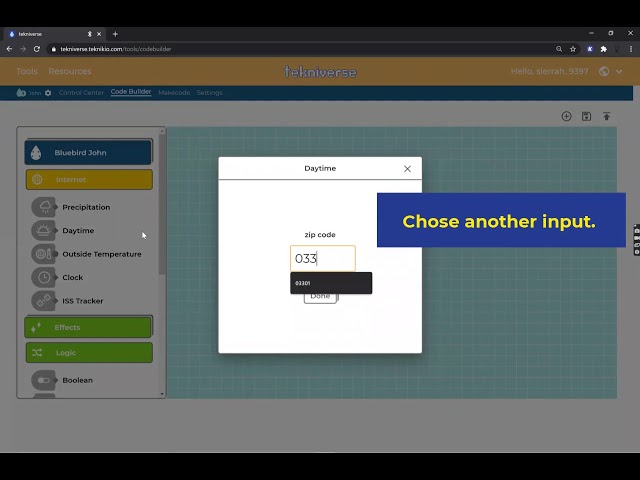Open the Chrome three-dot menu
This screenshot has width=640, height=480.
tap(631, 49)
